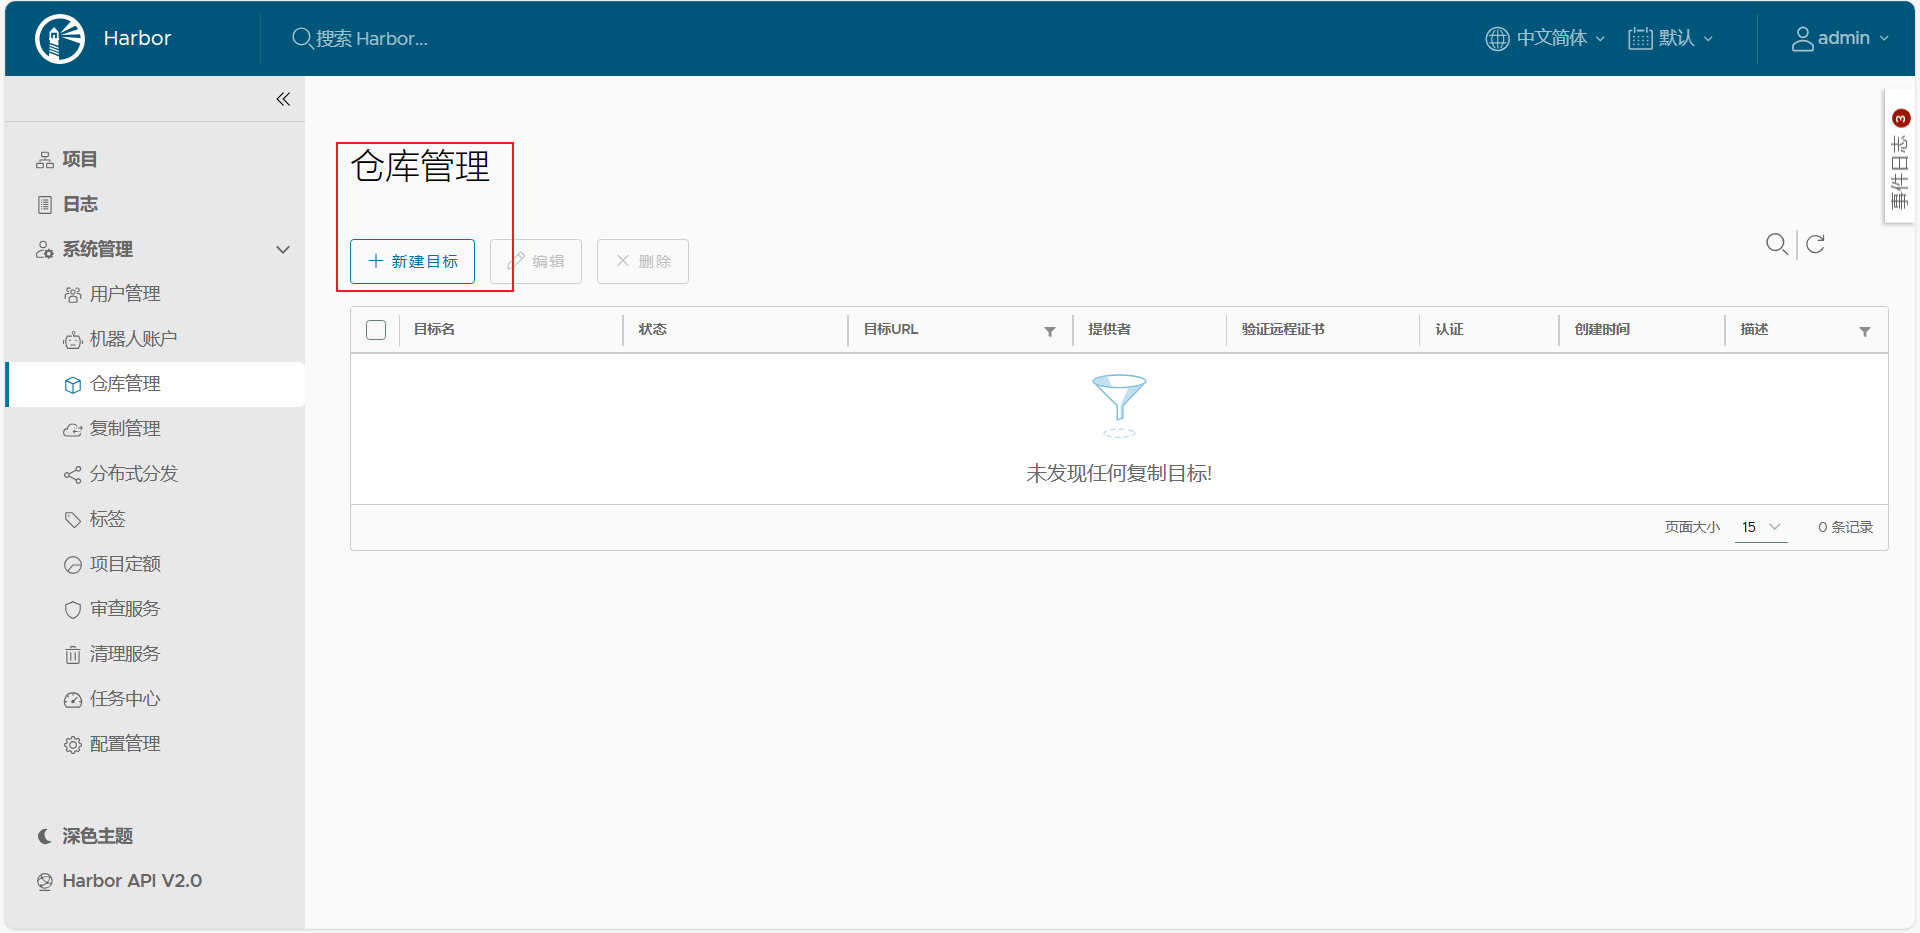Click the 0 条记录 record count
The width and height of the screenshot is (1920, 933).
pos(1845,527)
